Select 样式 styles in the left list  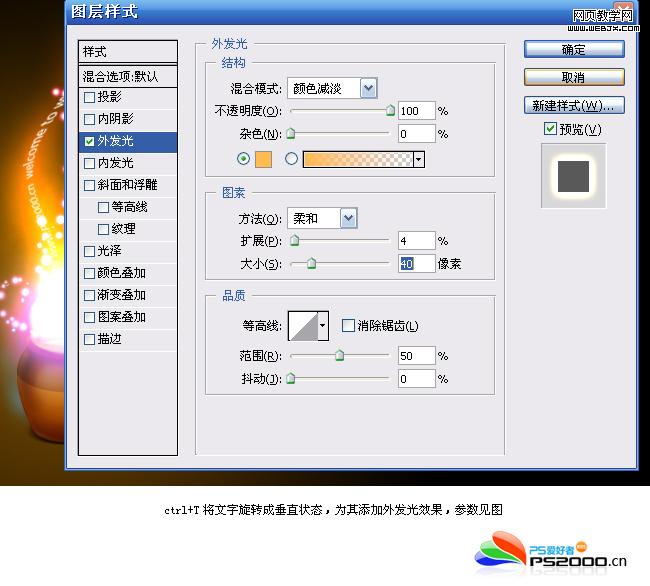click(x=128, y=52)
